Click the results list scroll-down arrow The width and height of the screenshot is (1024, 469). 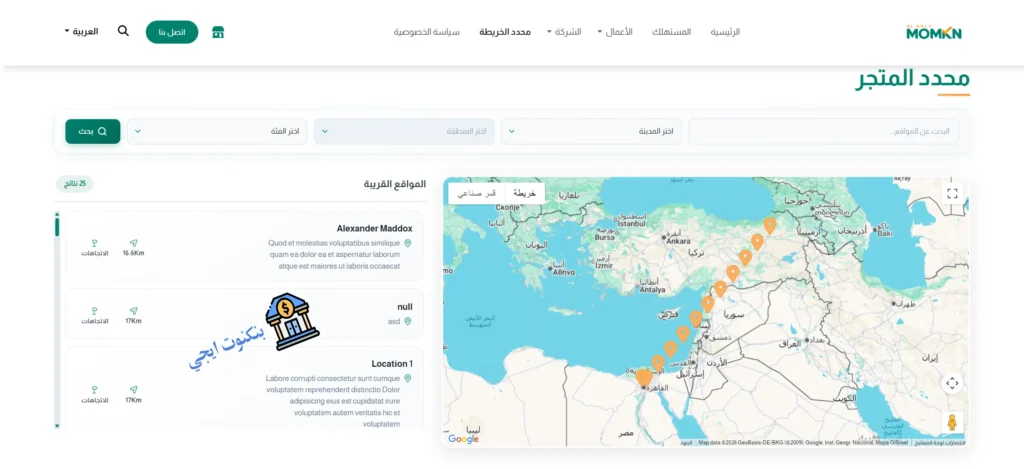click(57, 426)
